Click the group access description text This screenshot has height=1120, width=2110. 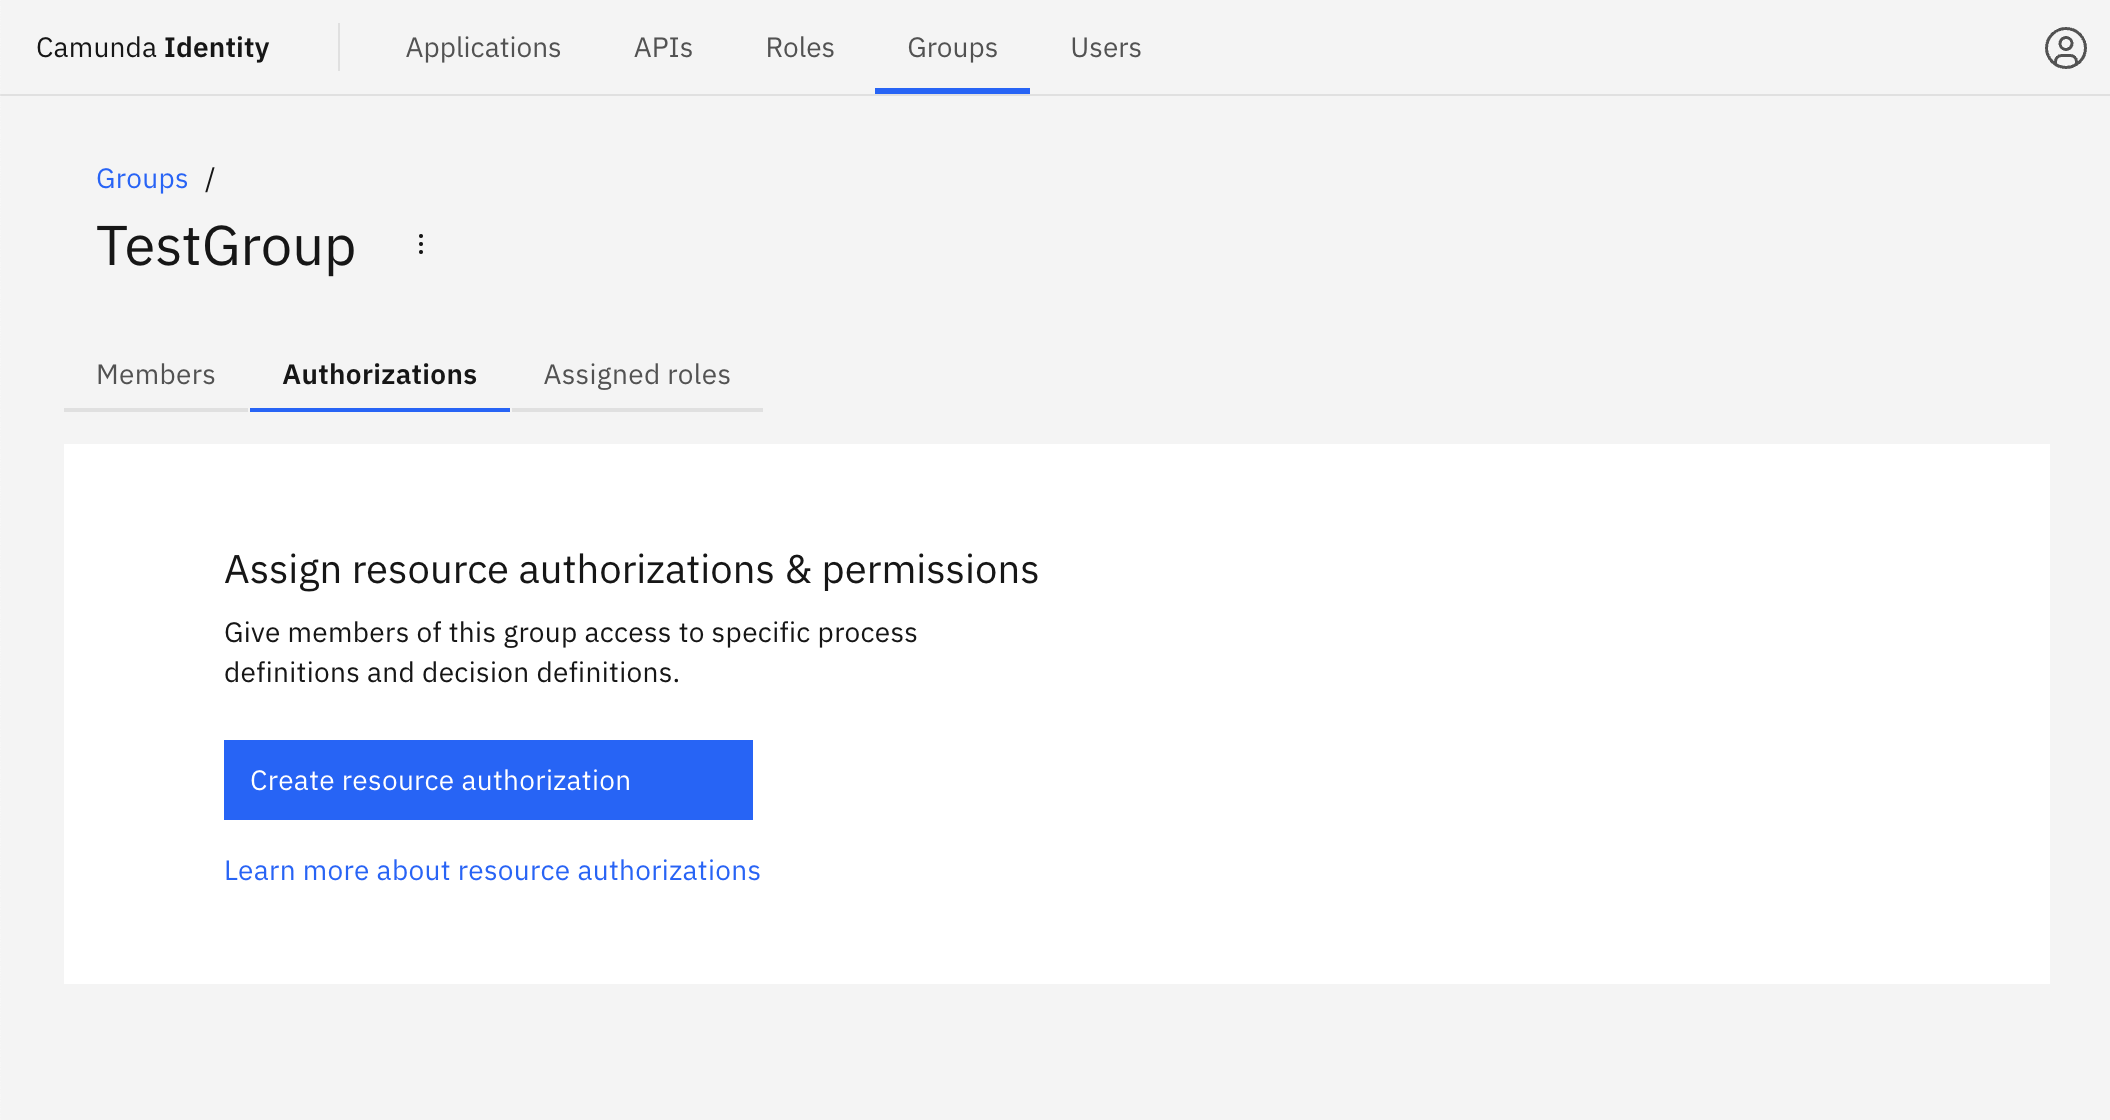(570, 651)
